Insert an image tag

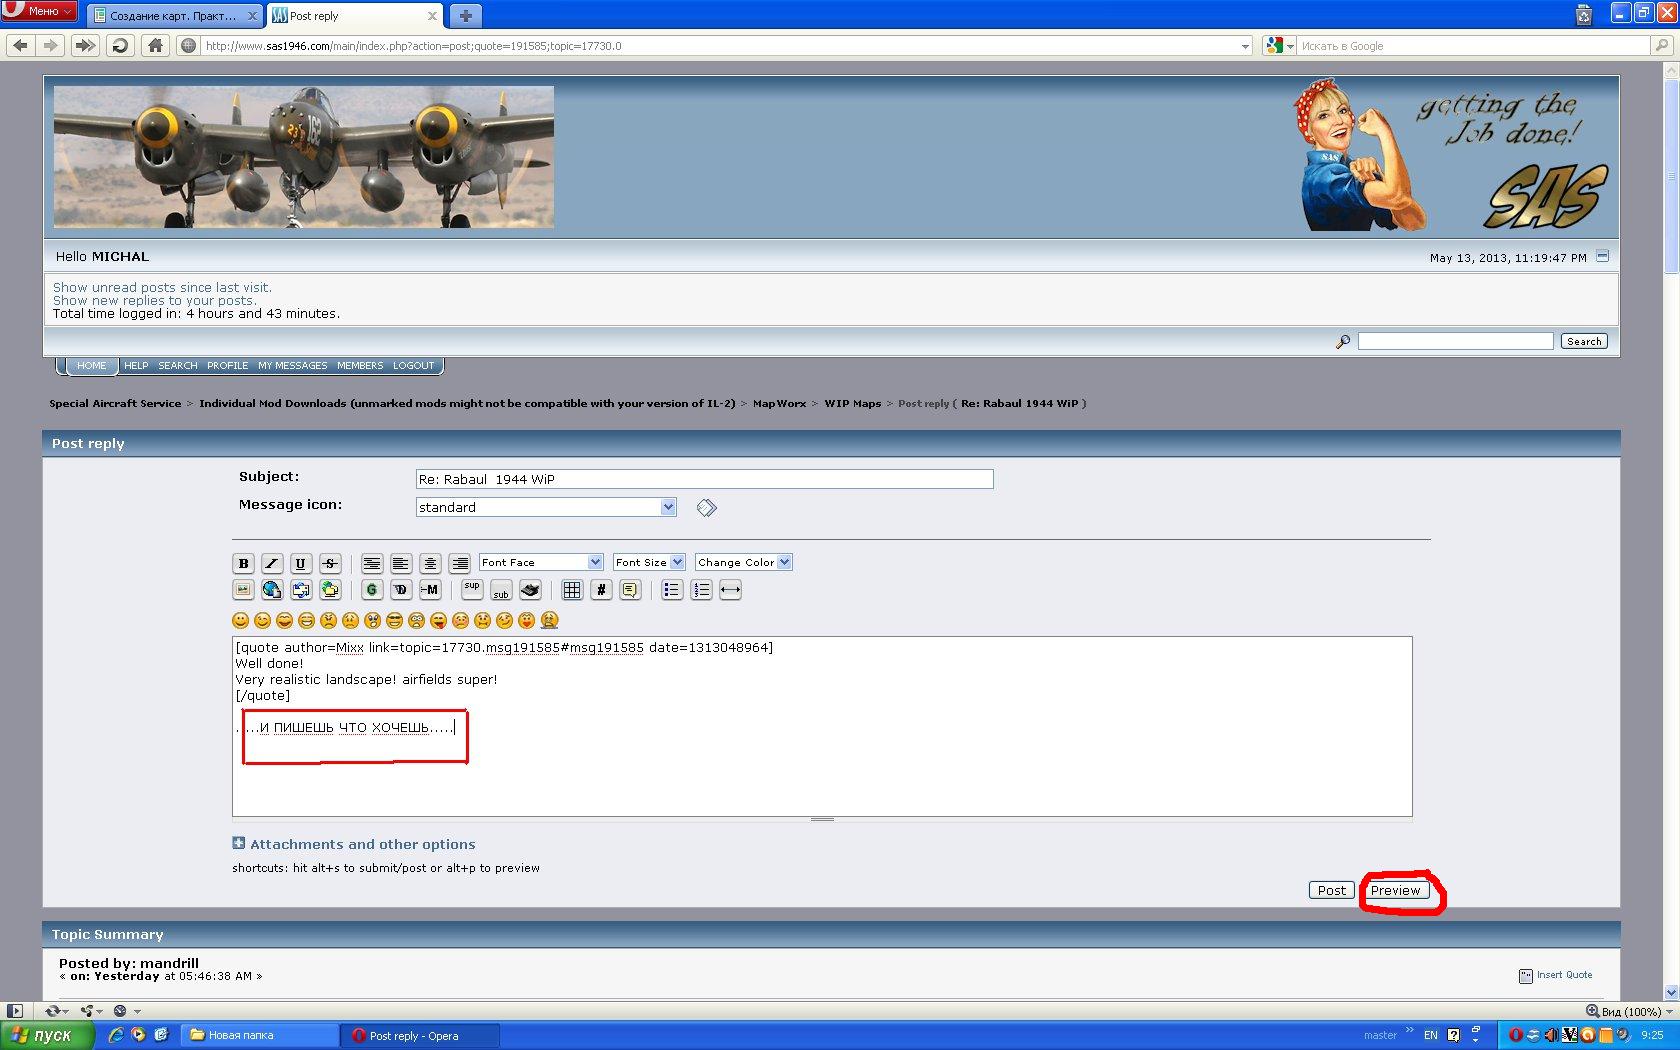(243, 590)
